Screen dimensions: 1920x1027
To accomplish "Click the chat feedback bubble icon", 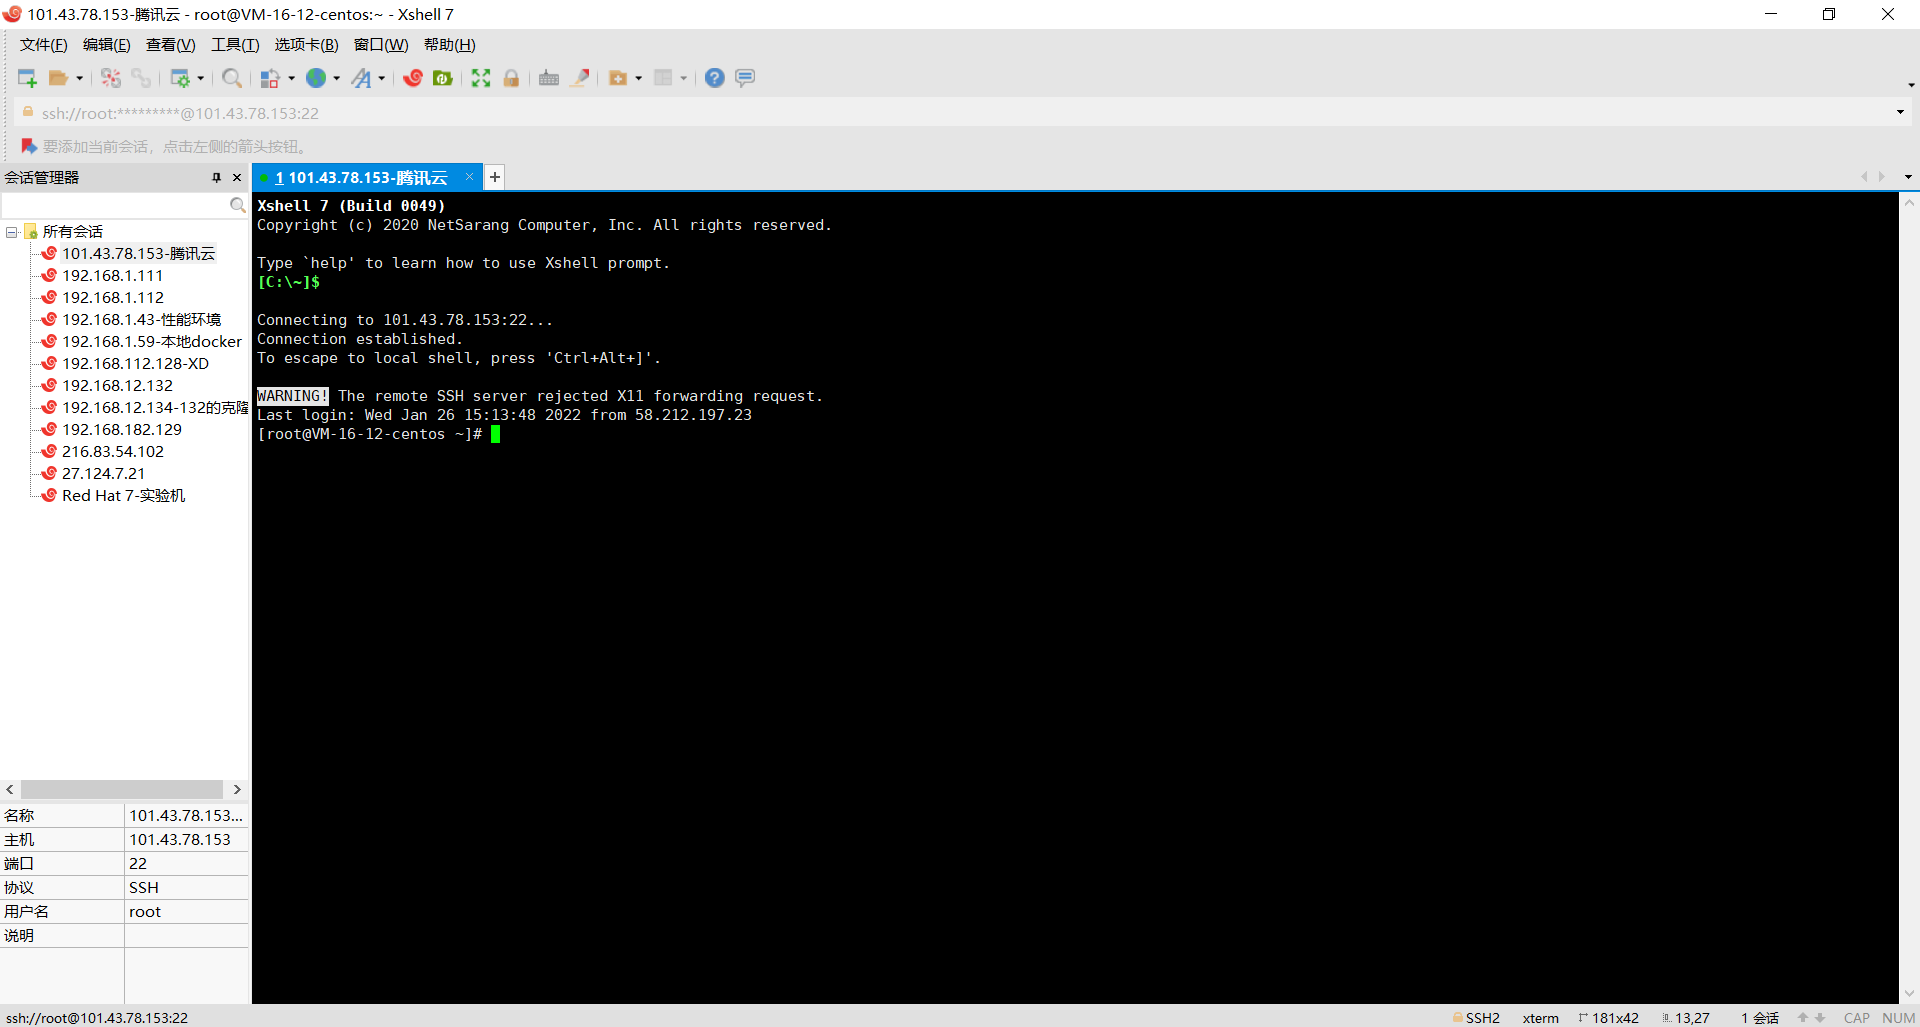I will click(x=745, y=78).
